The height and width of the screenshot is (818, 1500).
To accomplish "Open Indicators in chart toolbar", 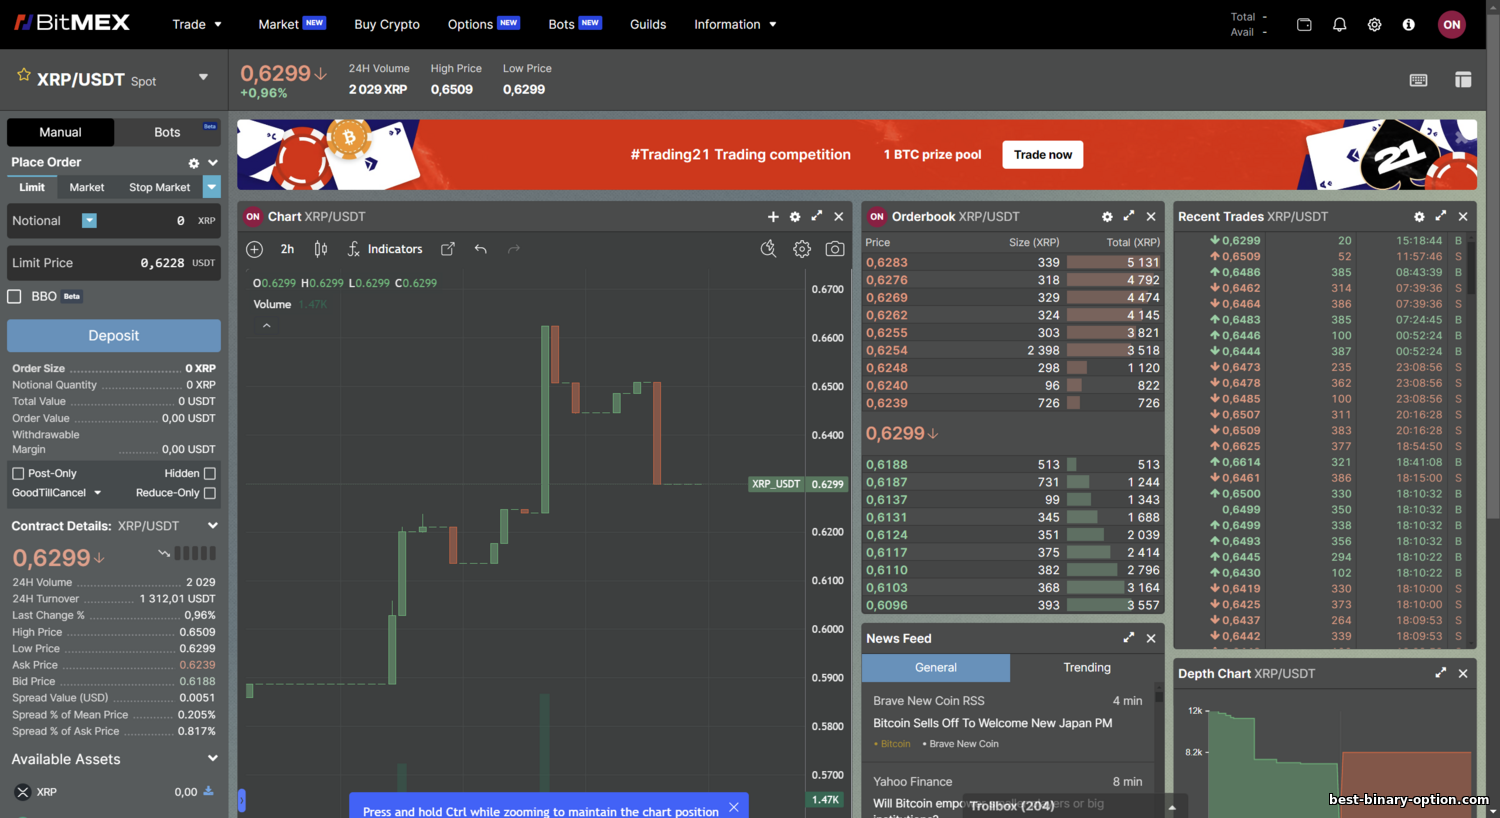I will click(385, 249).
